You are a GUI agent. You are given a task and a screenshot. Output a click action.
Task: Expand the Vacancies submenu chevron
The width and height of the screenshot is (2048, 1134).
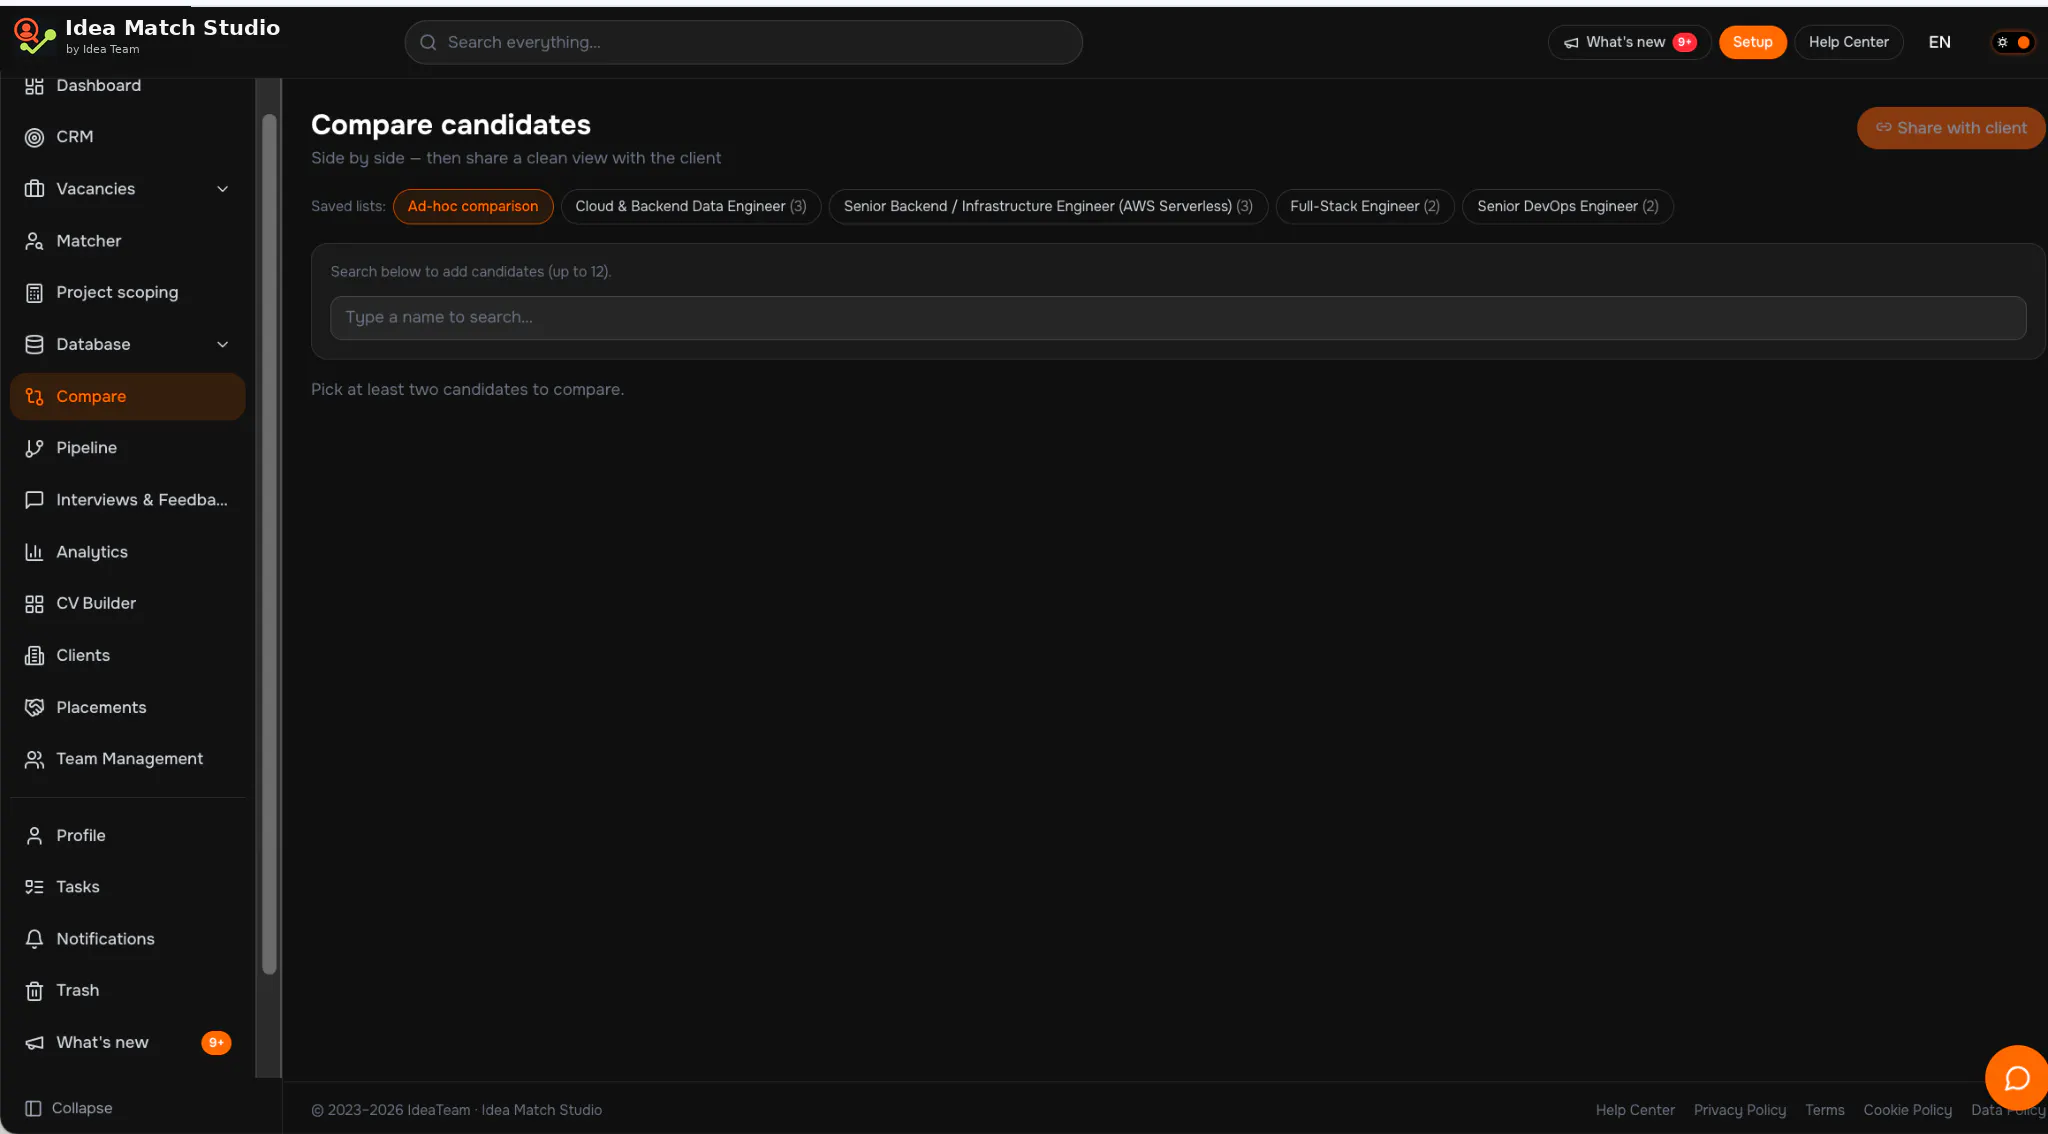pos(223,189)
